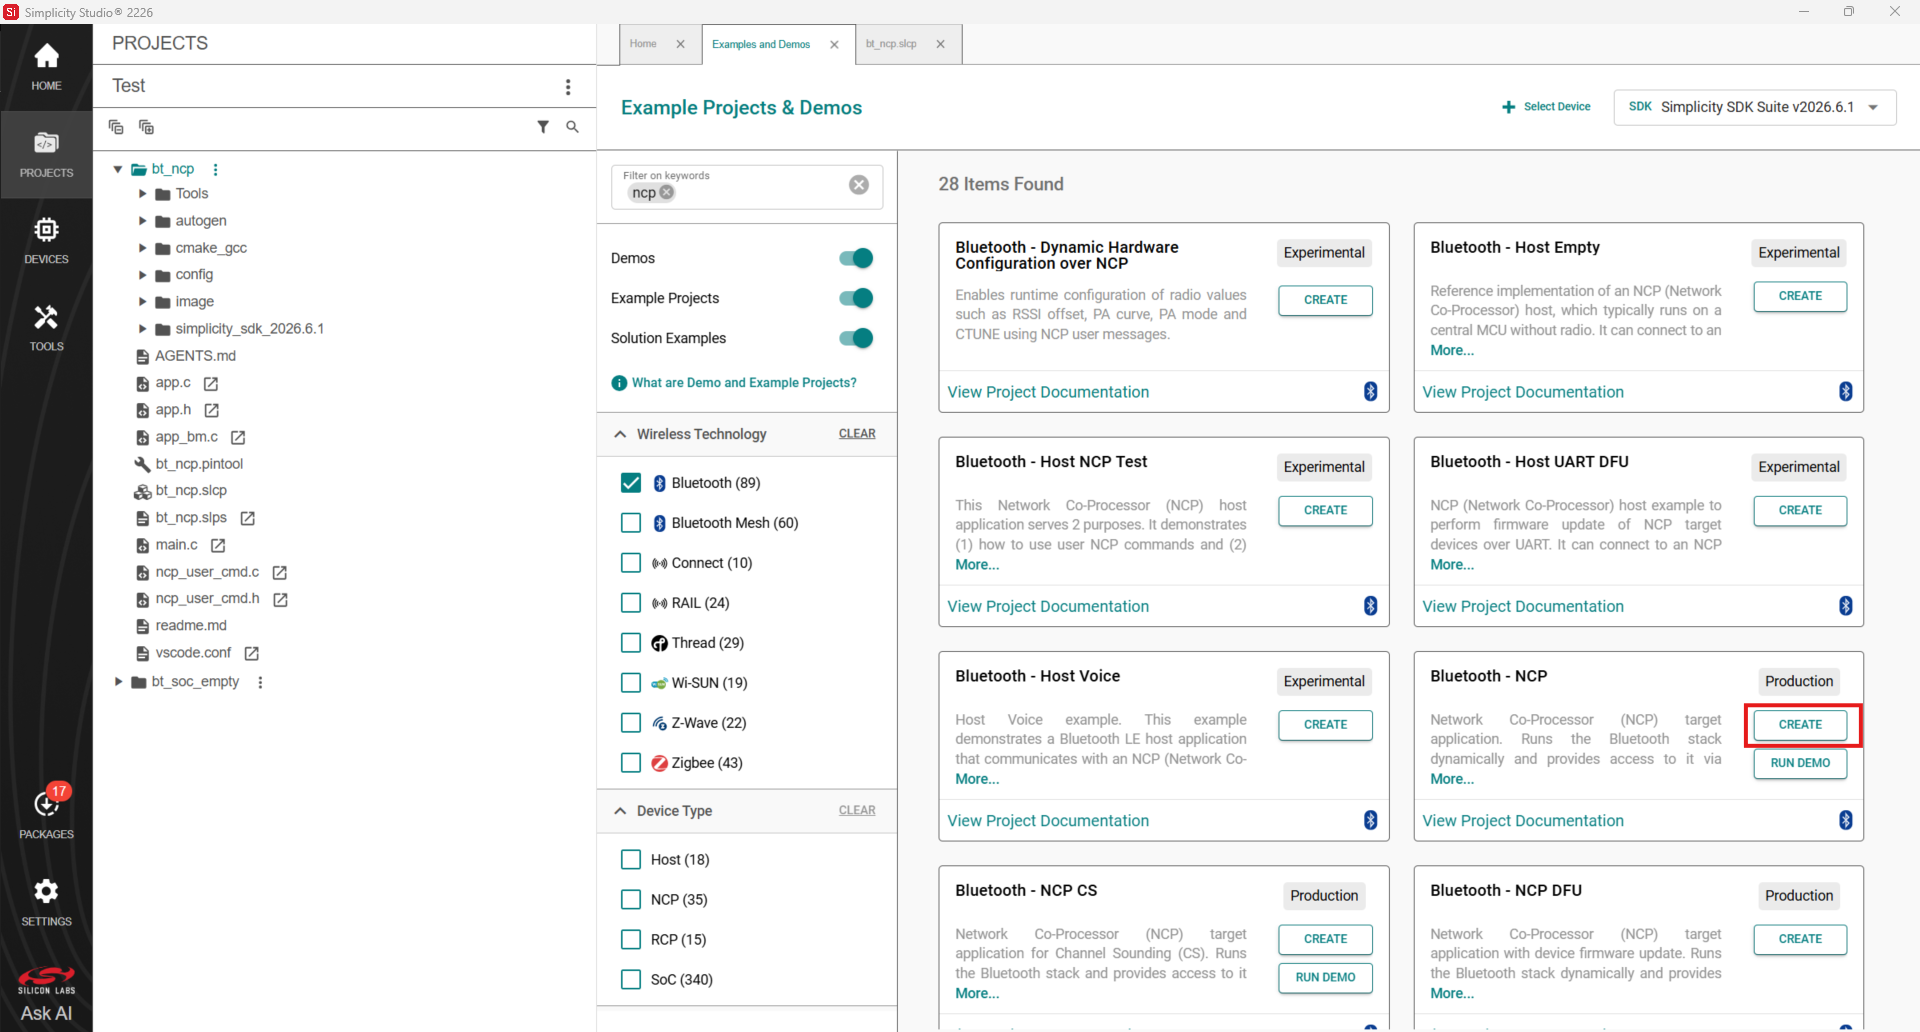The width and height of the screenshot is (1920, 1032).
Task: Open the Test workspace three-dot menu
Action: point(568,87)
